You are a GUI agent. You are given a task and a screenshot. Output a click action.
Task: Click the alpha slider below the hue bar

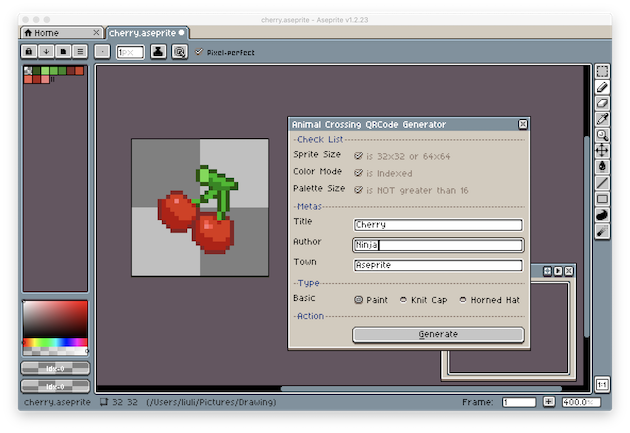point(55,351)
